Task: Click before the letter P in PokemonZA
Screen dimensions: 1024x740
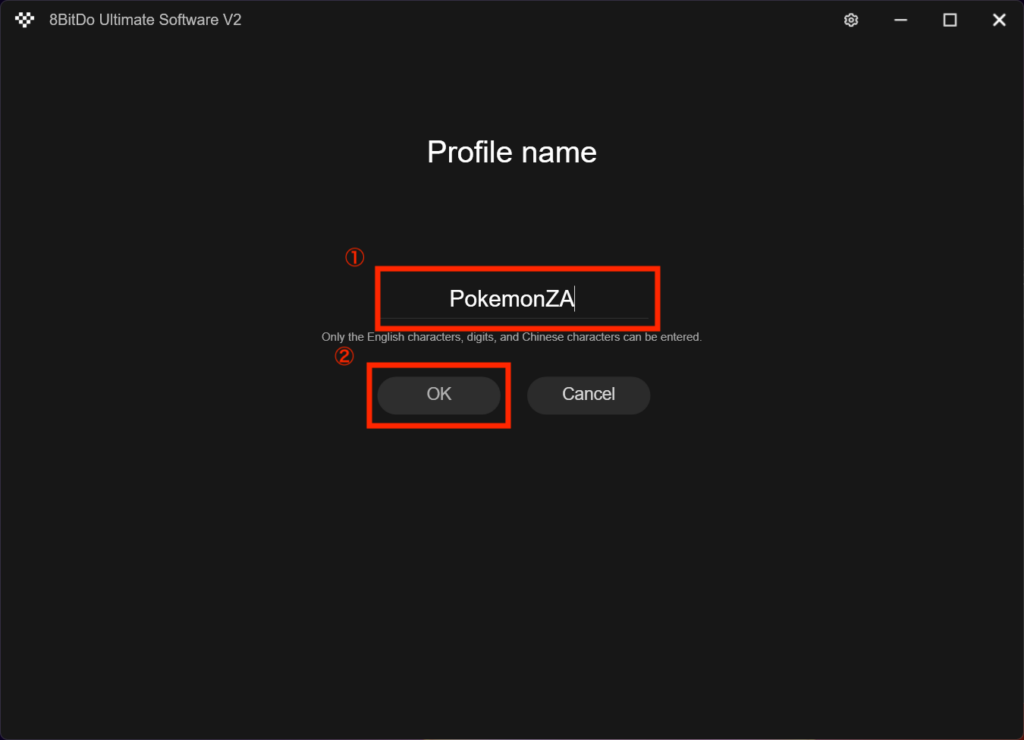Action: tap(450, 298)
